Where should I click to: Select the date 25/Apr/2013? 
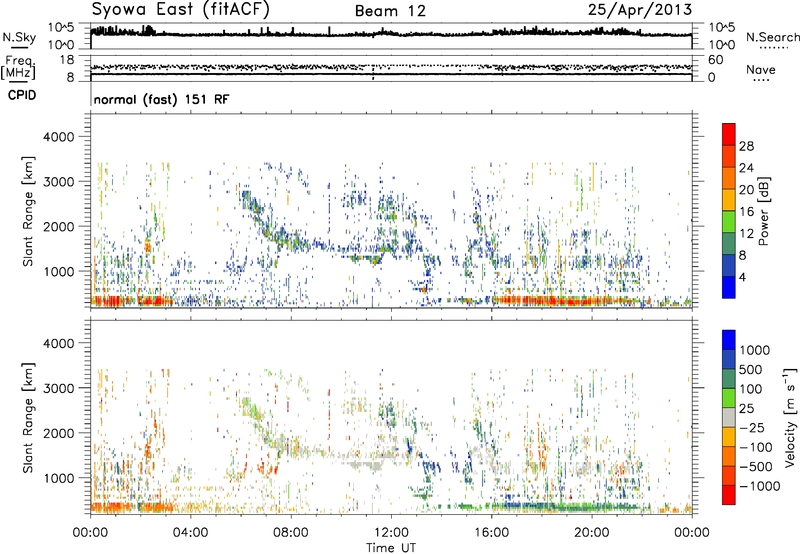(x=640, y=10)
